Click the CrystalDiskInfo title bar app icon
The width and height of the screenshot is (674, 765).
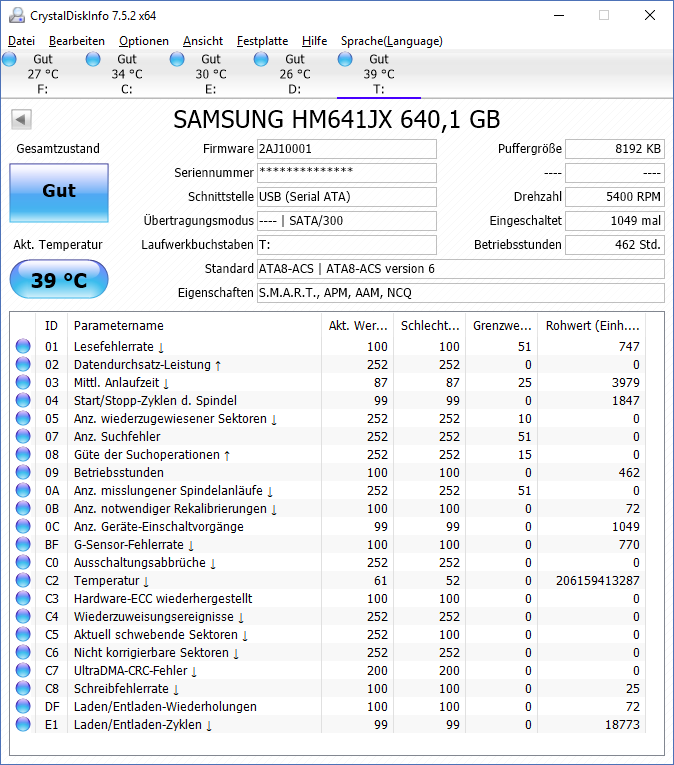point(17,15)
